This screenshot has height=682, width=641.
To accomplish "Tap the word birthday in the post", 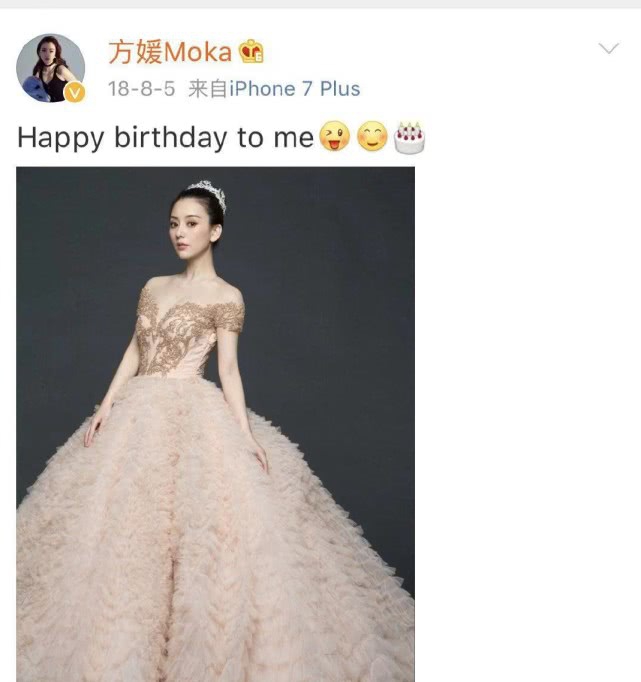I will 170,138.
